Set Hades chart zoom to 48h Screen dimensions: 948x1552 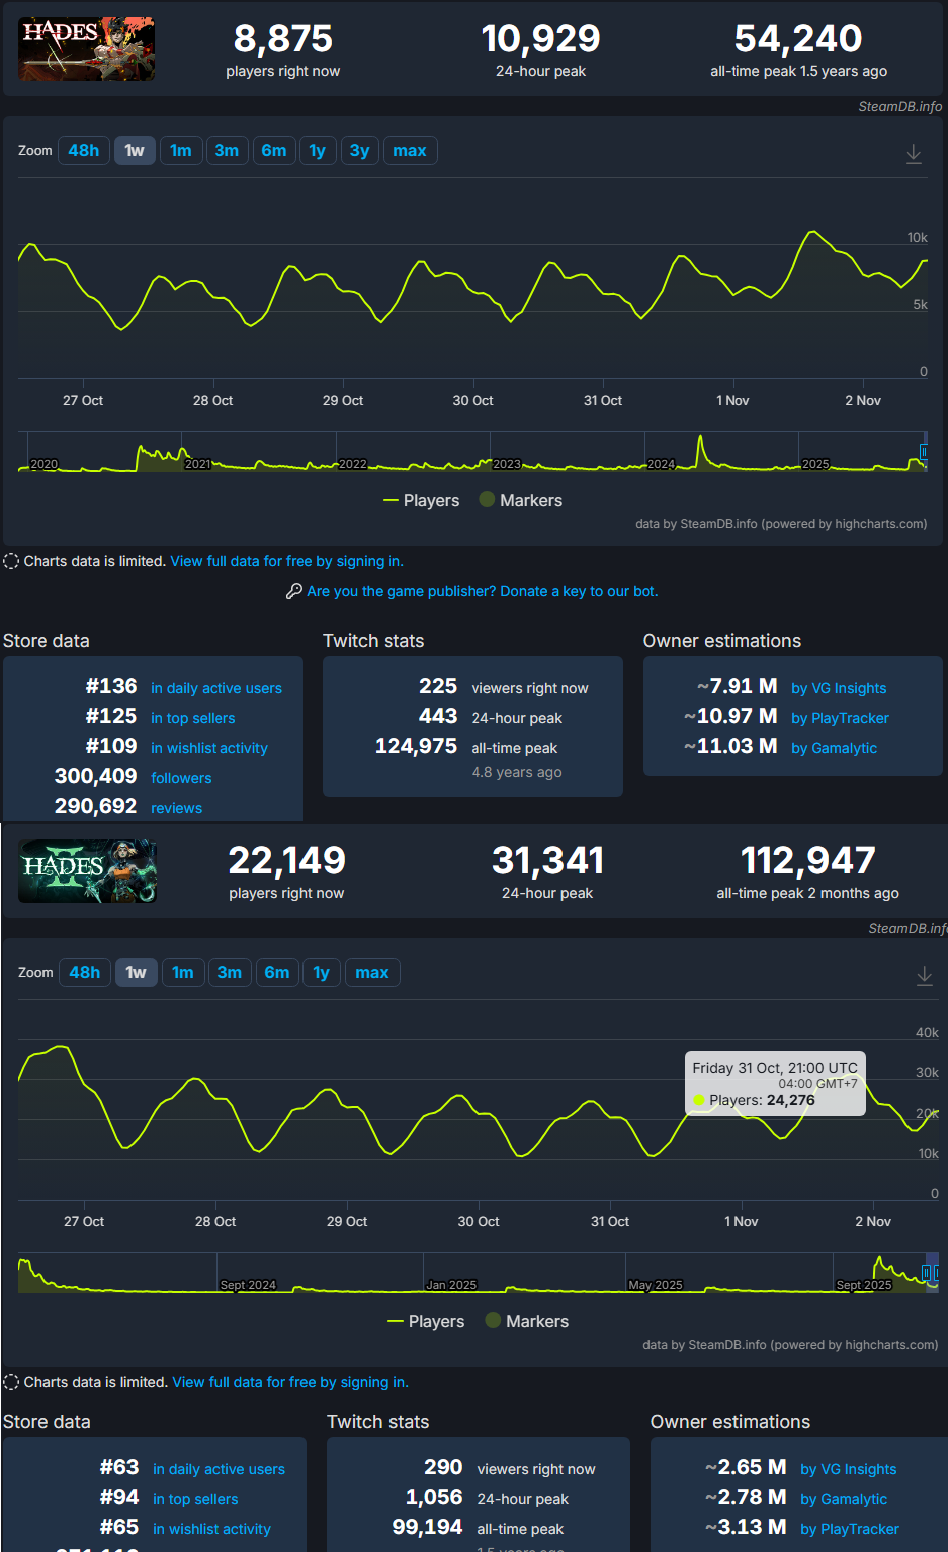(84, 150)
